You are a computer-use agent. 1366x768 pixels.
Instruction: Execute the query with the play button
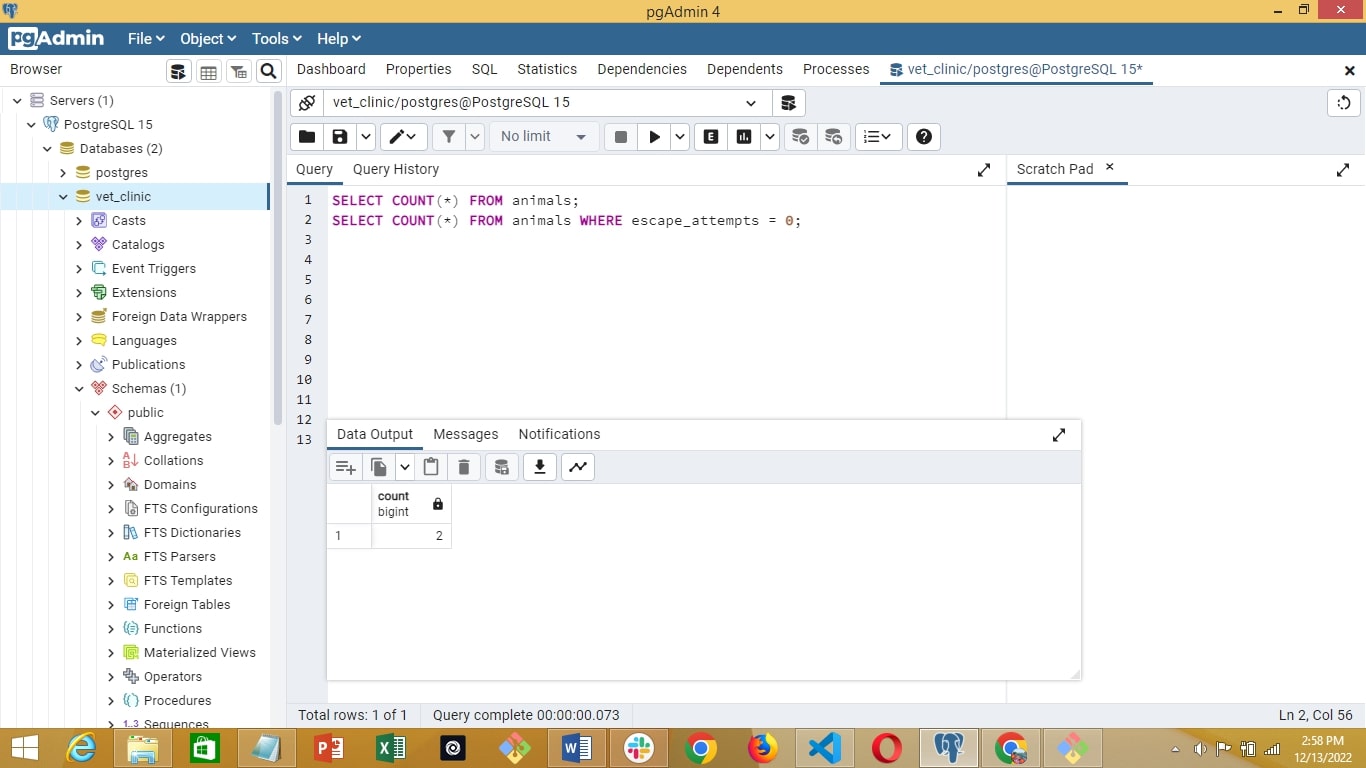tap(654, 137)
